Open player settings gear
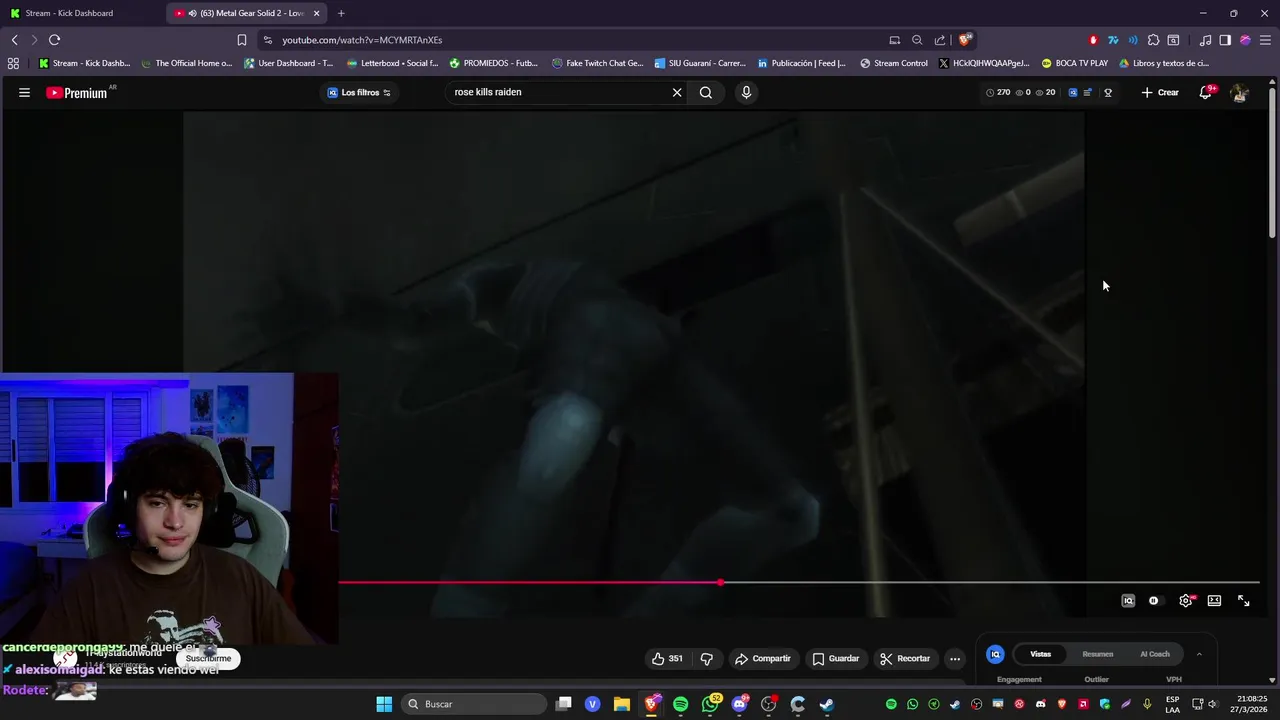This screenshot has width=1280, height=720. tap(1186, 601)
